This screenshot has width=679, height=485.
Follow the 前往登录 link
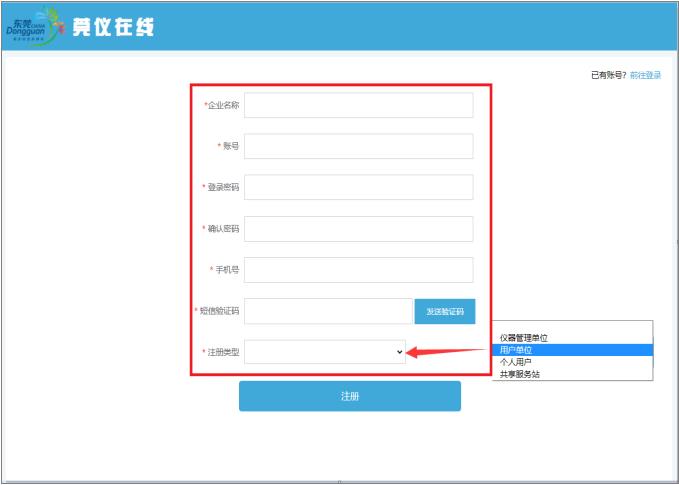point(645,75)
